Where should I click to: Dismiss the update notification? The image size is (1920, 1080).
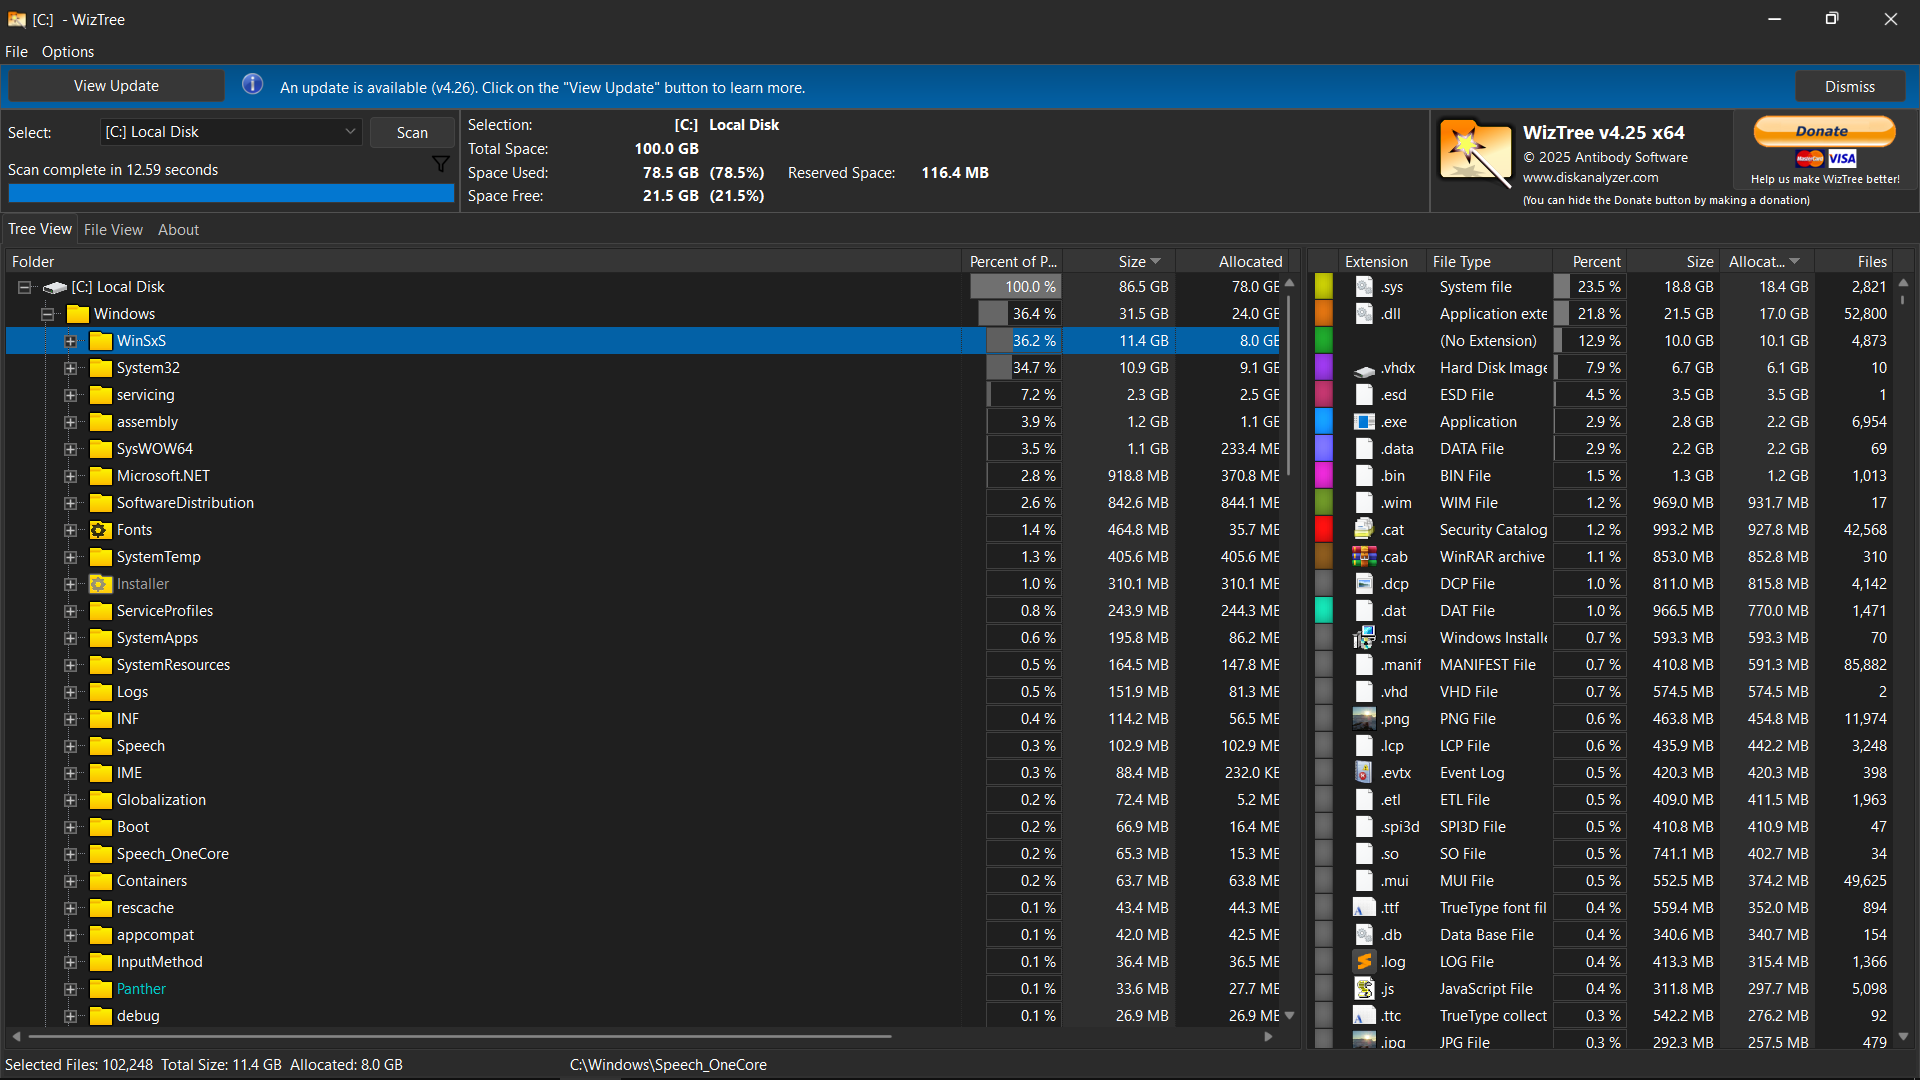(1849, 87)
